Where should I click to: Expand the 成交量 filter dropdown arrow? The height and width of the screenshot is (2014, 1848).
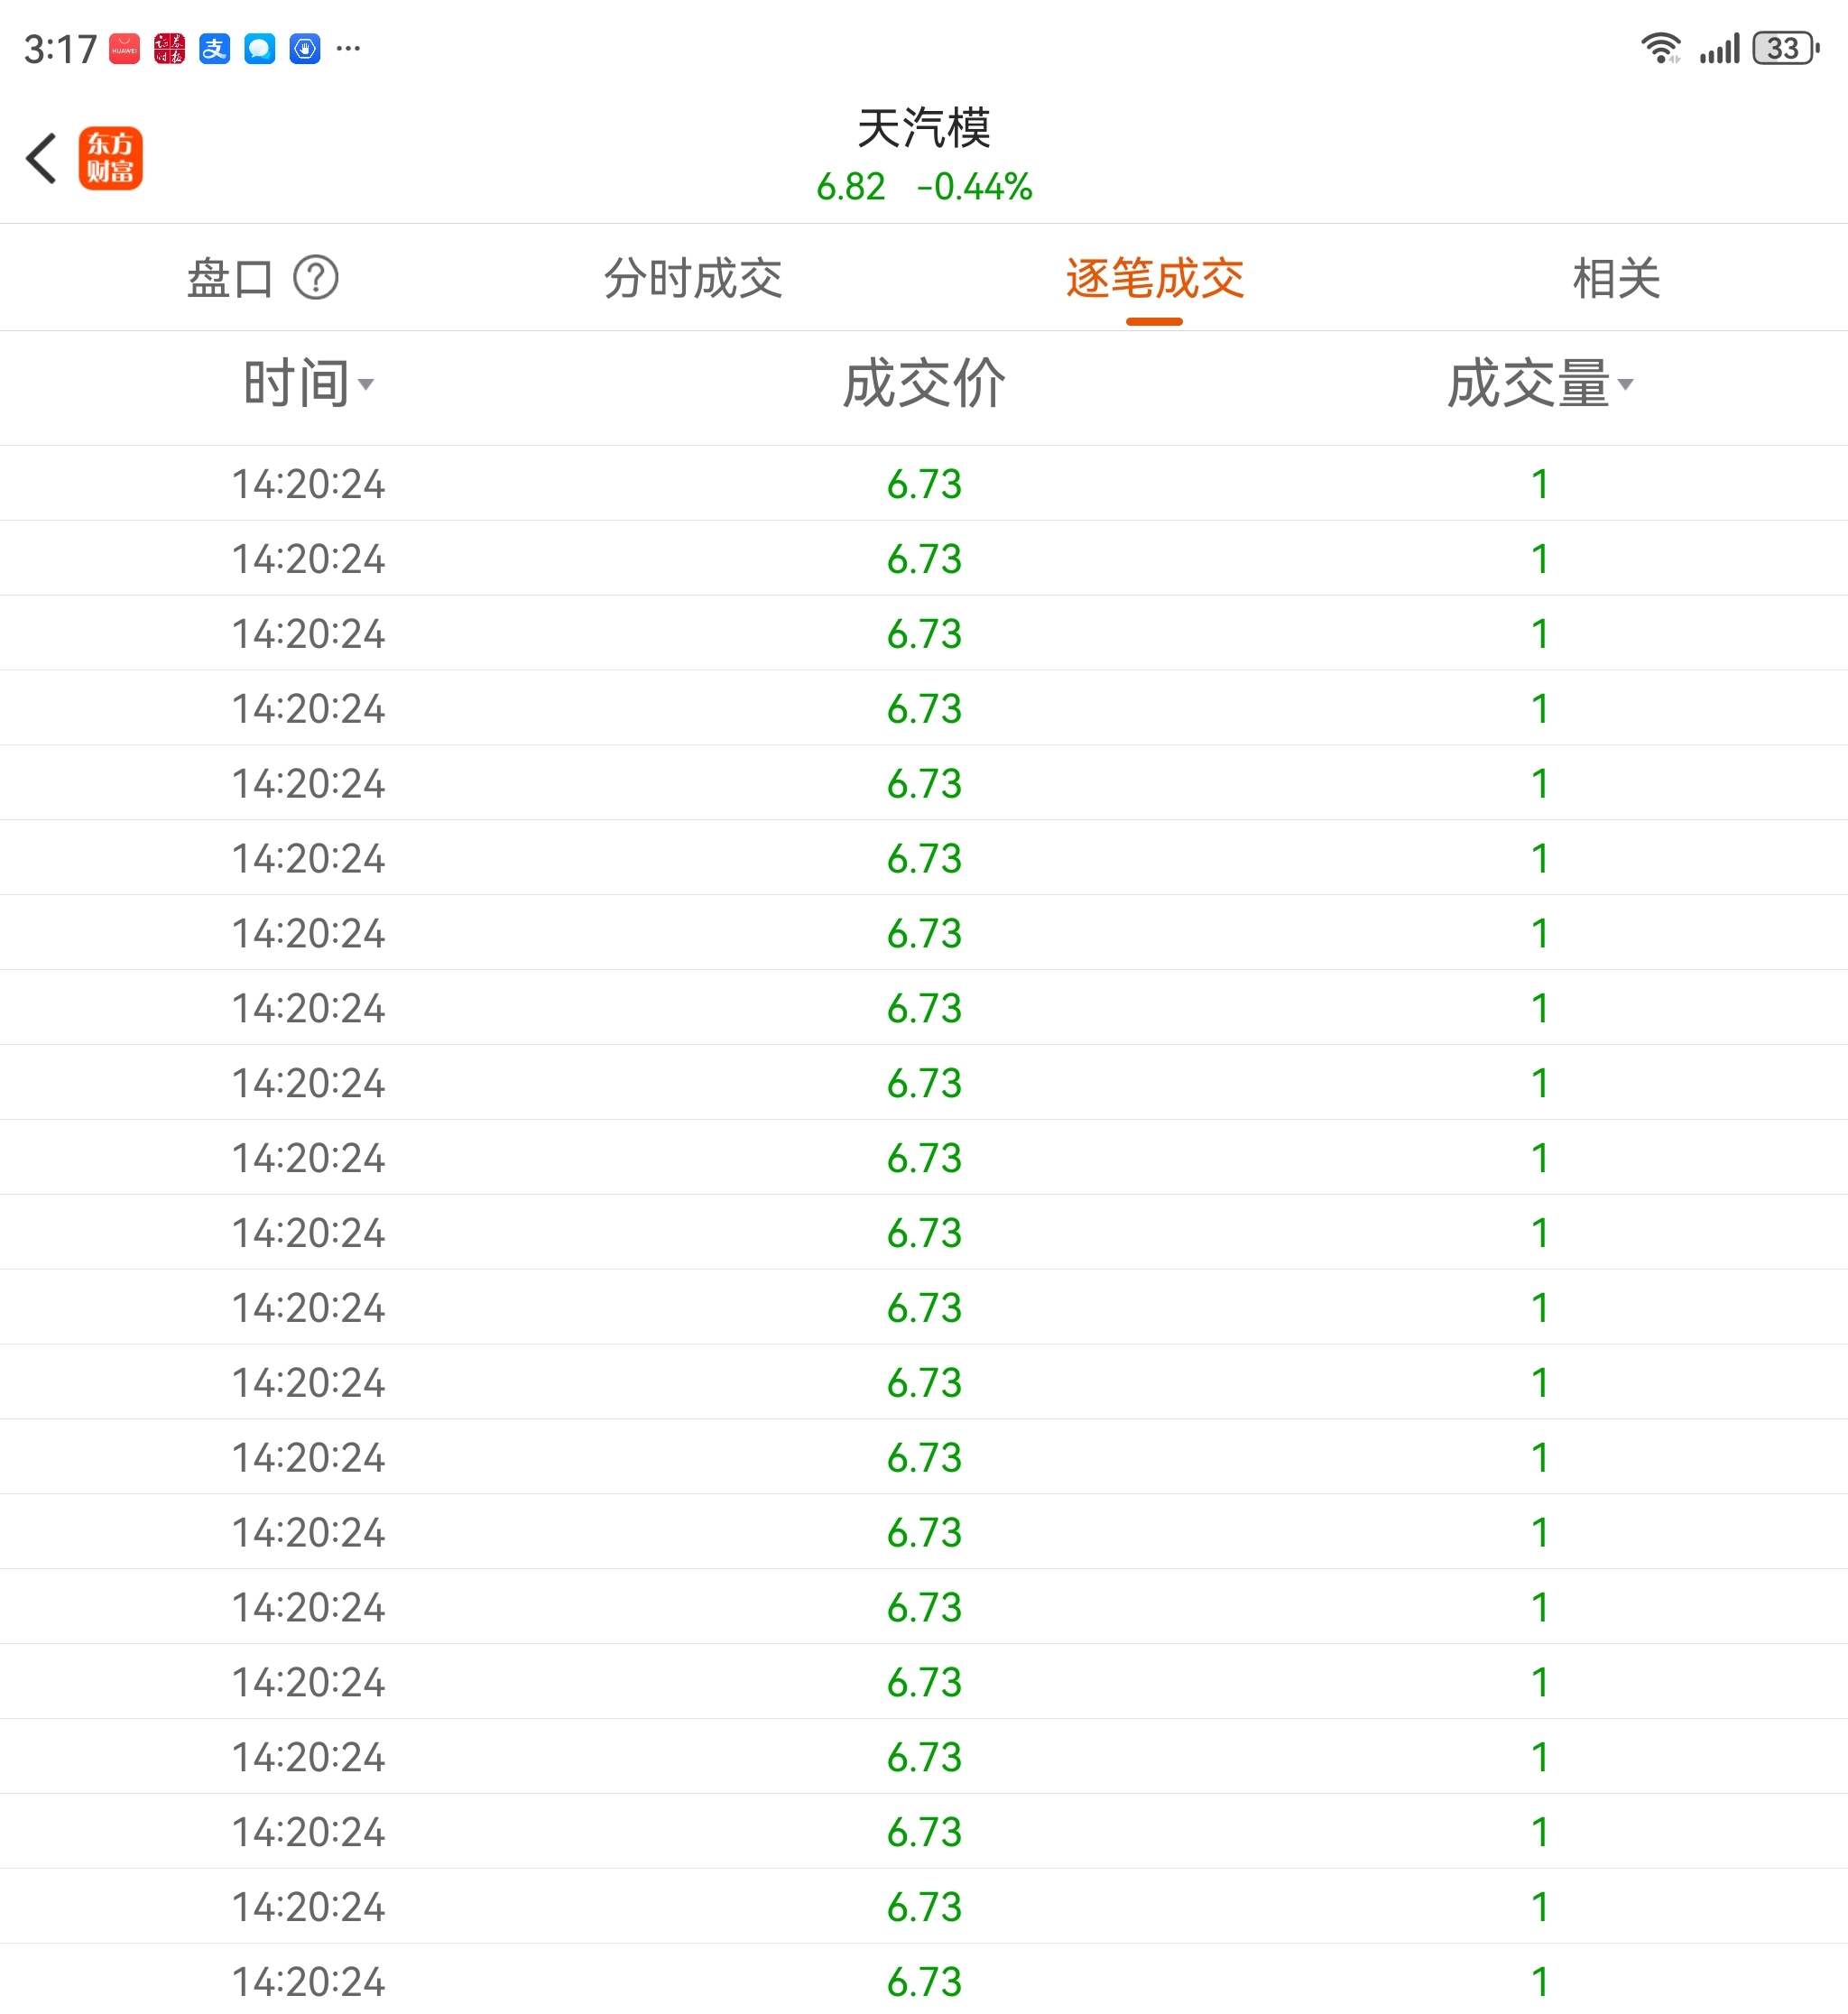pos(1625,384)
